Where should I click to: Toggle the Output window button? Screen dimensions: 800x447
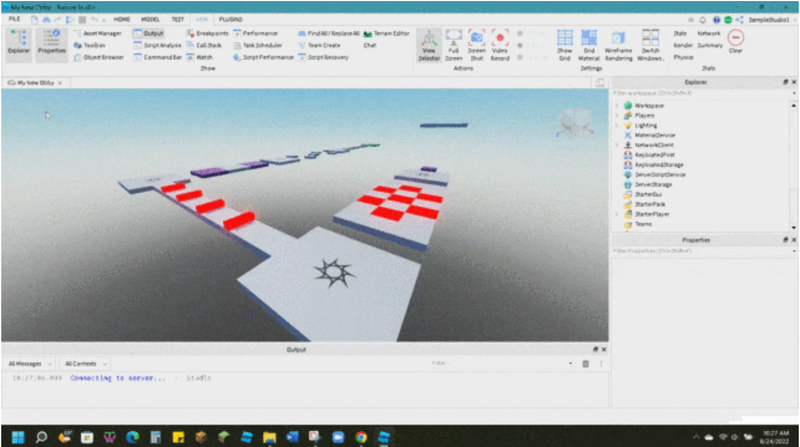(x=149, y=33)
